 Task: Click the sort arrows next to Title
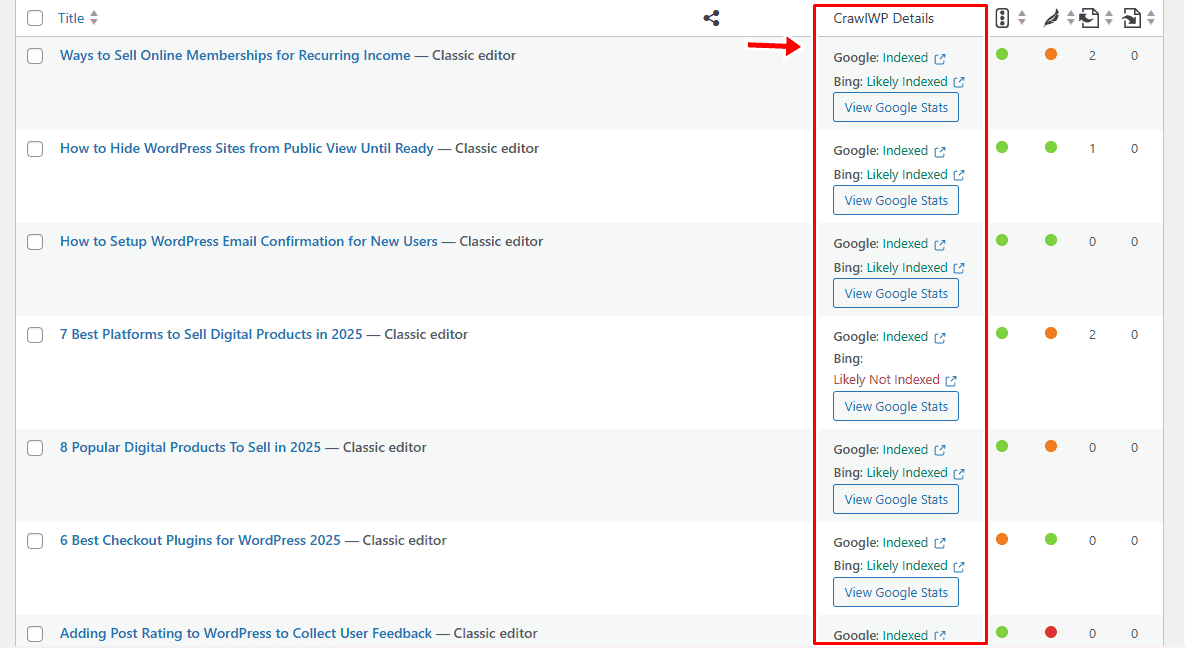coord(94,18)
